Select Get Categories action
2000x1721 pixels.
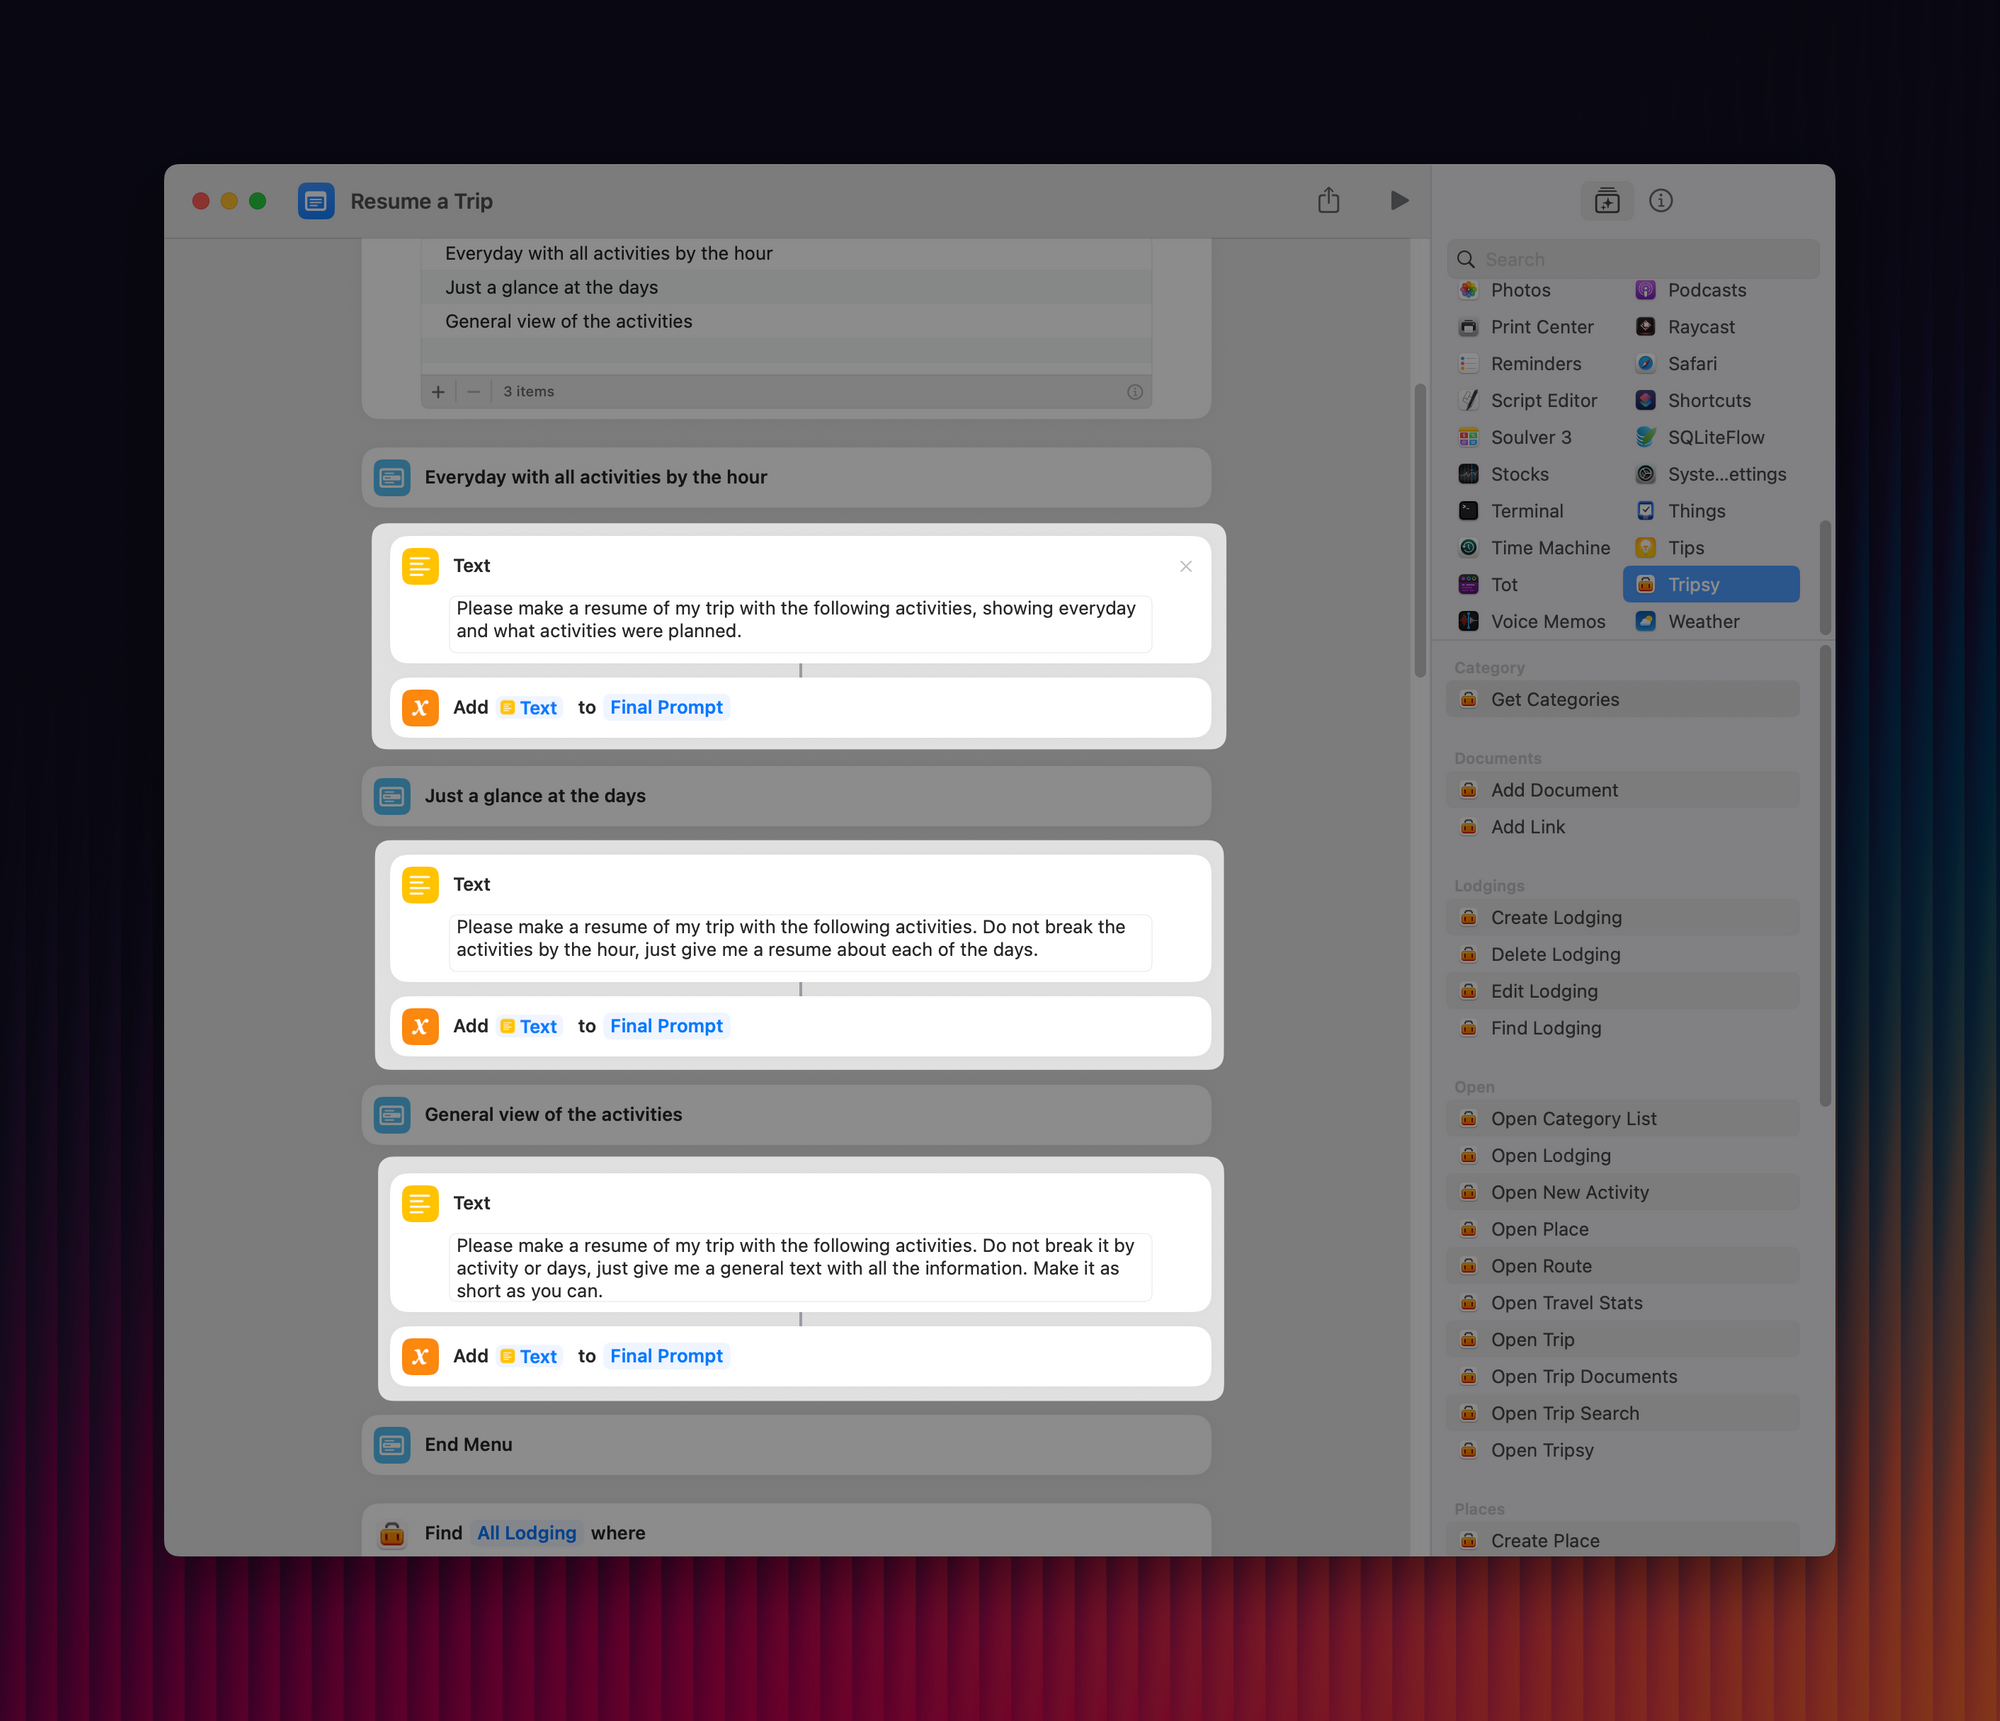(1622, 700)
